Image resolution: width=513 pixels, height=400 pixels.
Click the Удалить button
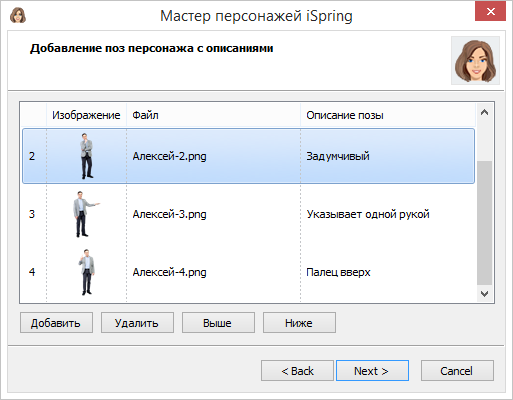(x=137, y=323)
